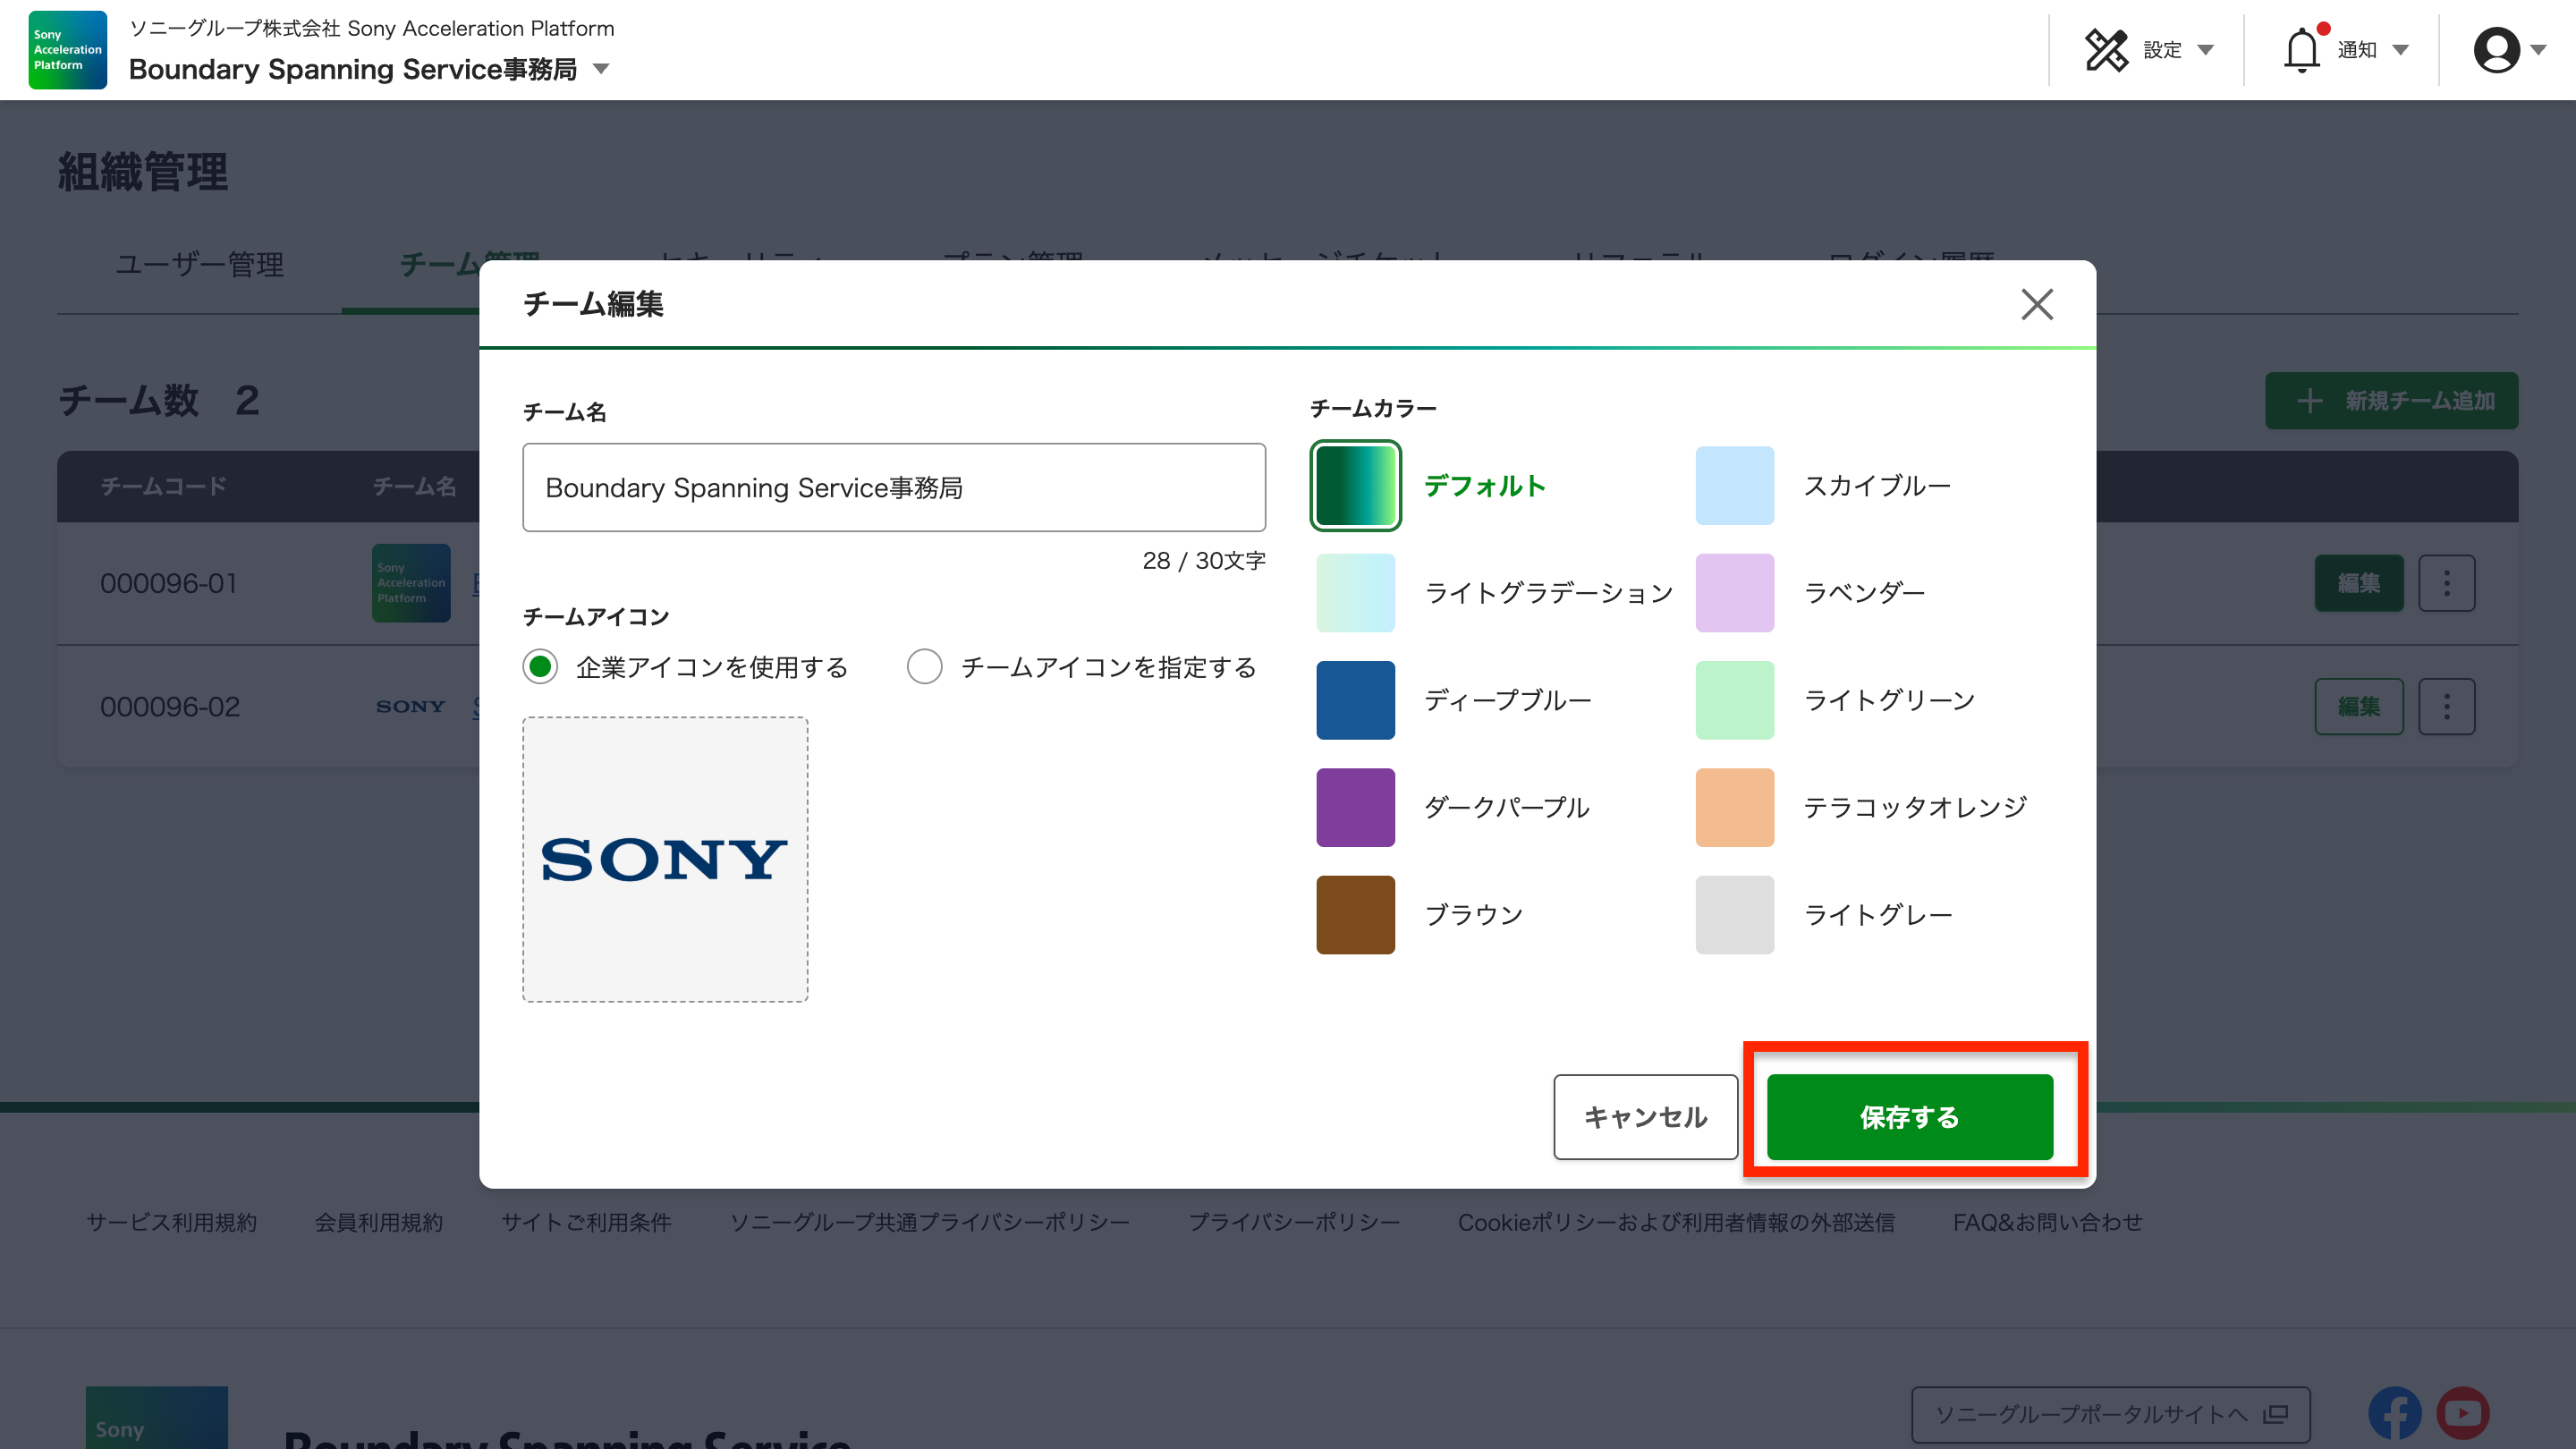
Task: Click the チーム名 text input field
Action: pos(893,487)
